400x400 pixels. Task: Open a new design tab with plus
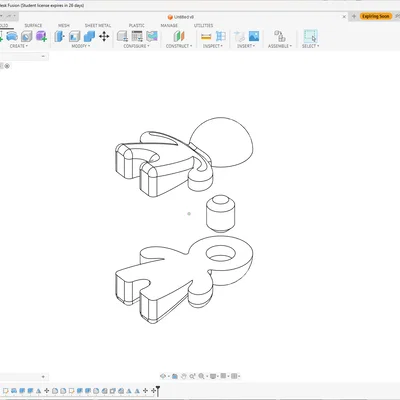[354, 16]
